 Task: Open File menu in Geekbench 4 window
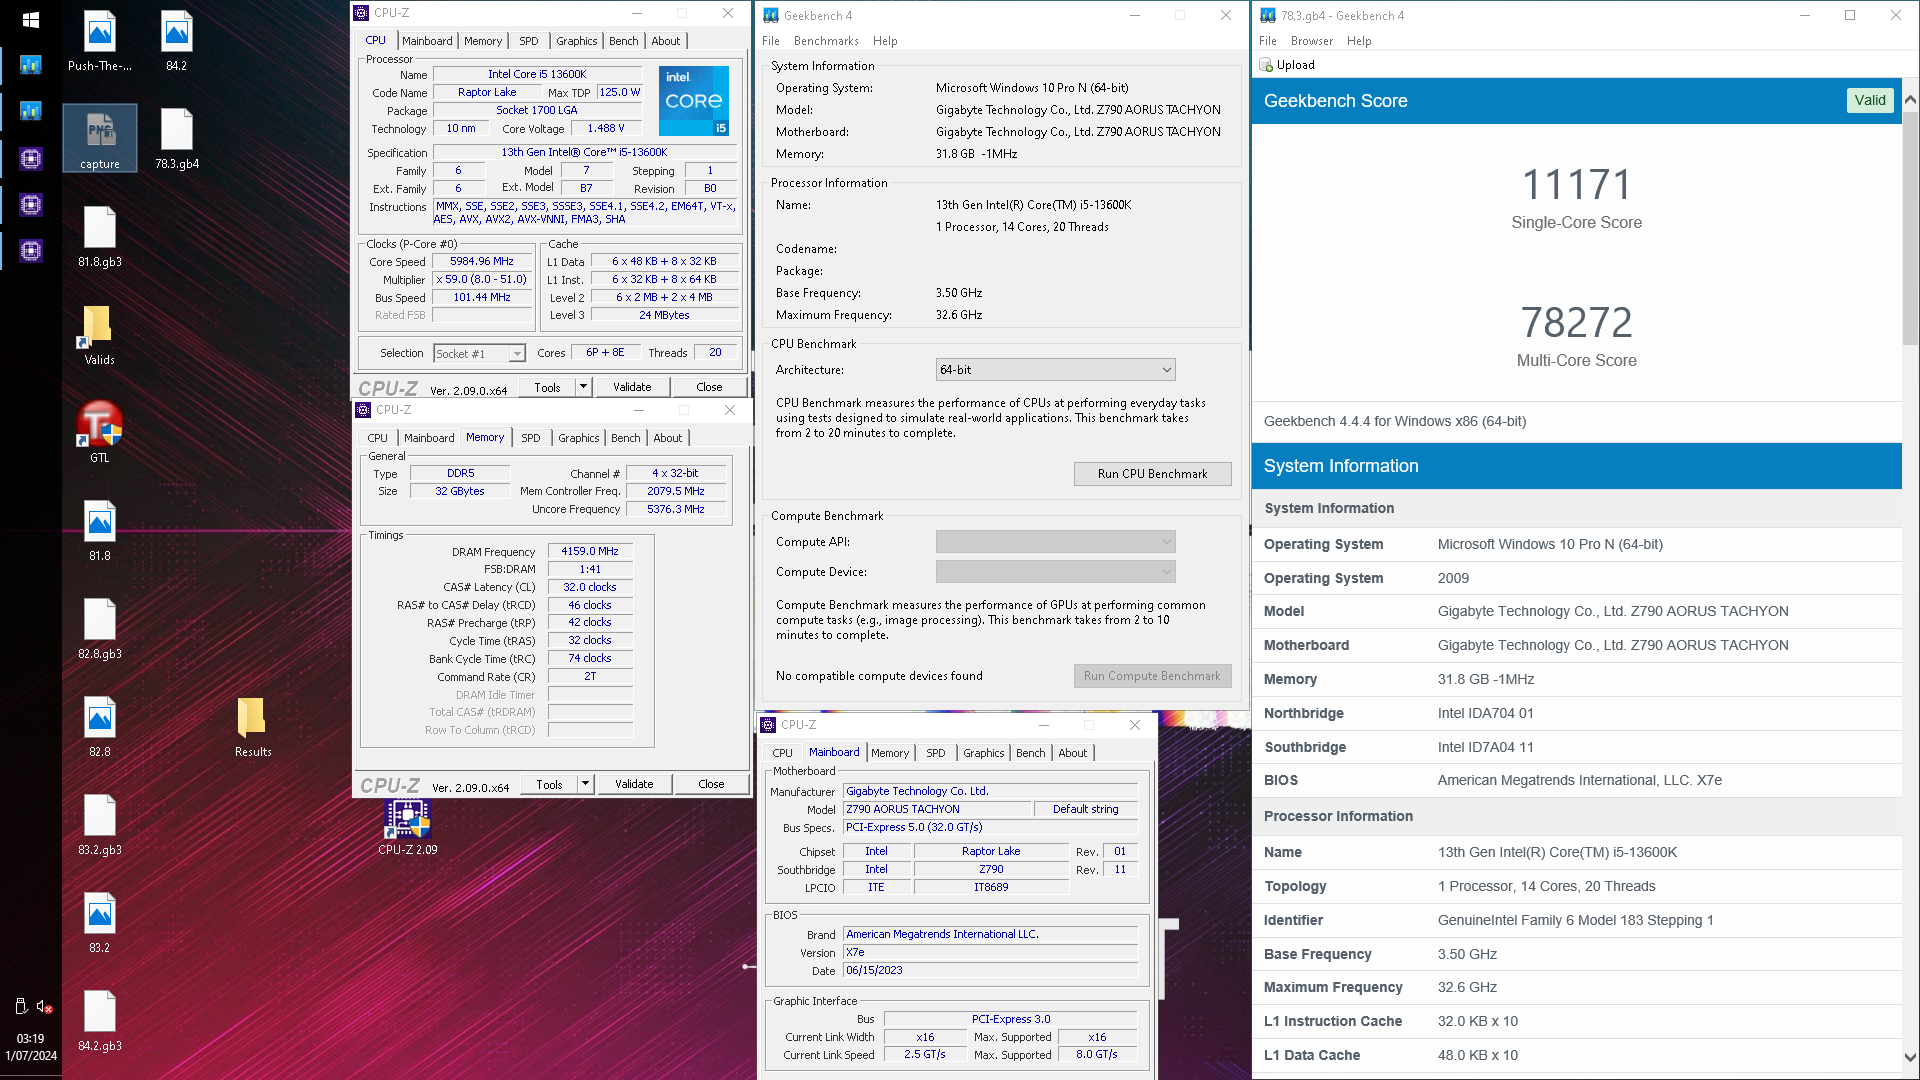point(770,41)
